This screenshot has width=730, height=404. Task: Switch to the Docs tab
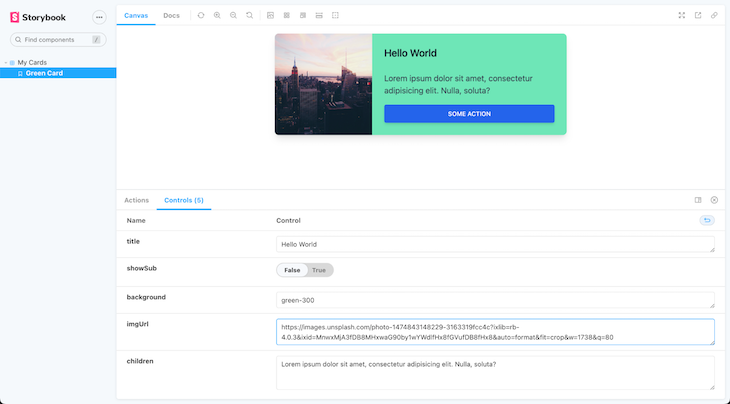[x=172, y=16]
